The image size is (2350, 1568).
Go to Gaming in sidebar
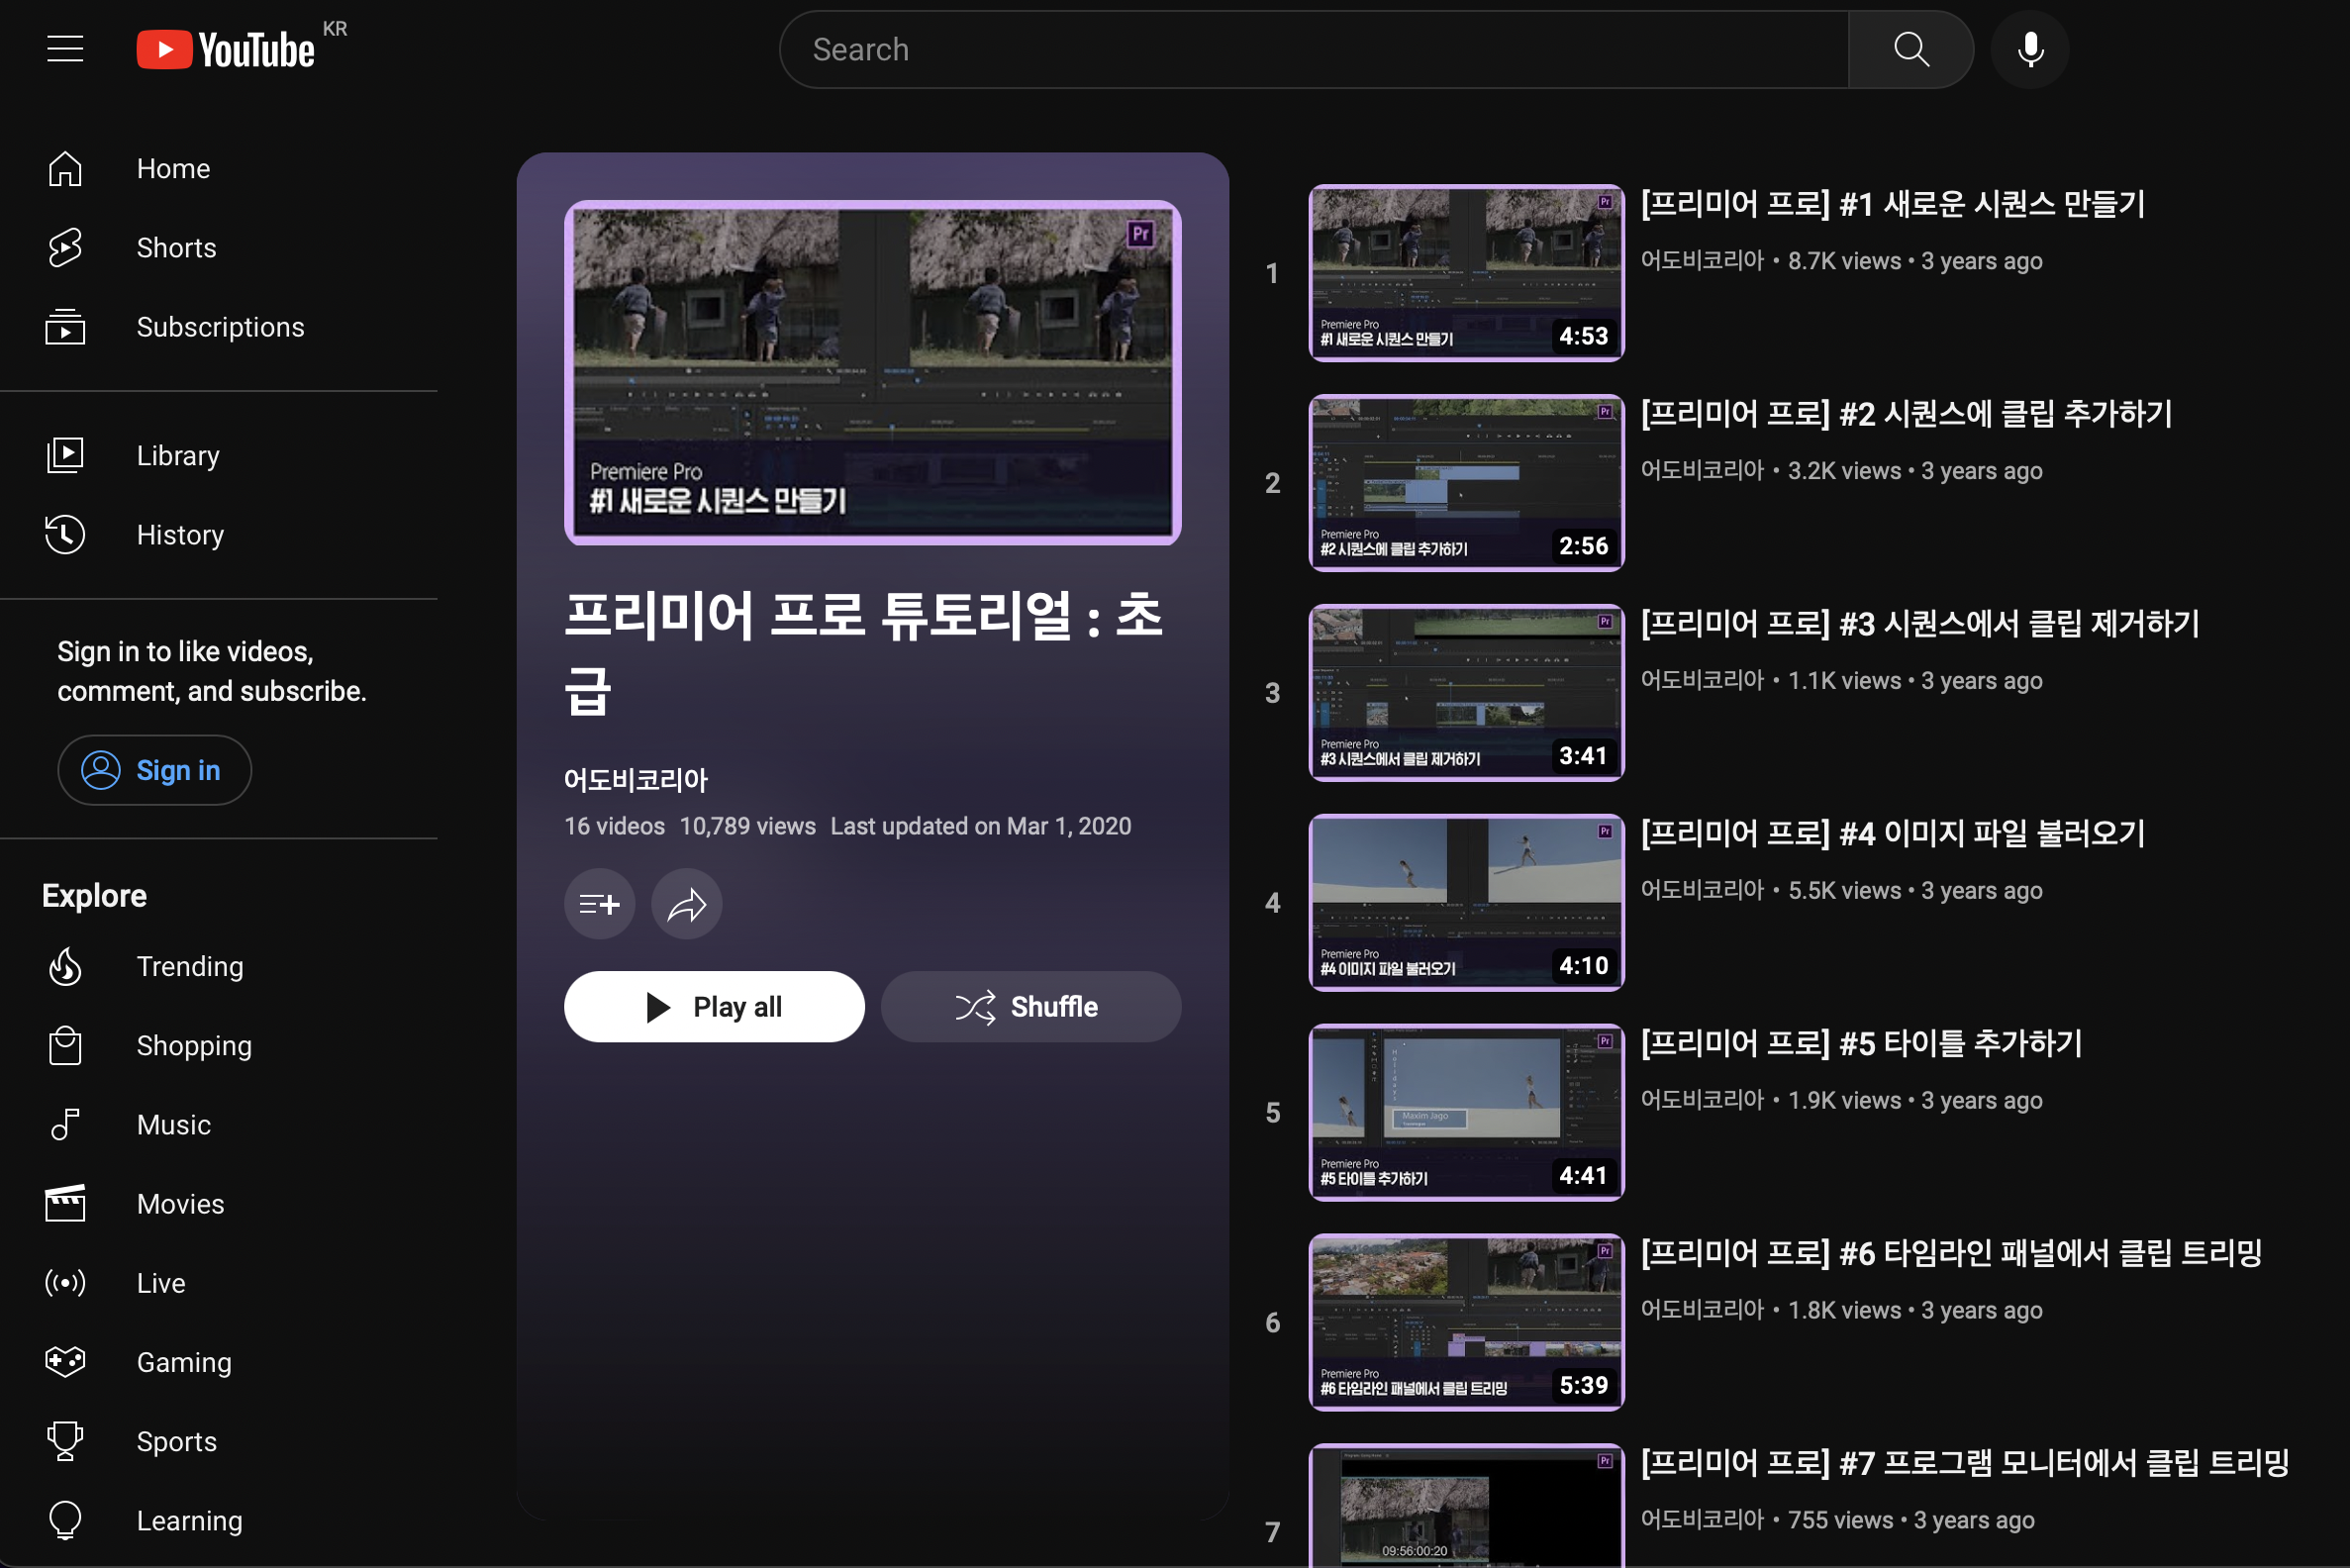click(x=184, y=1362)
